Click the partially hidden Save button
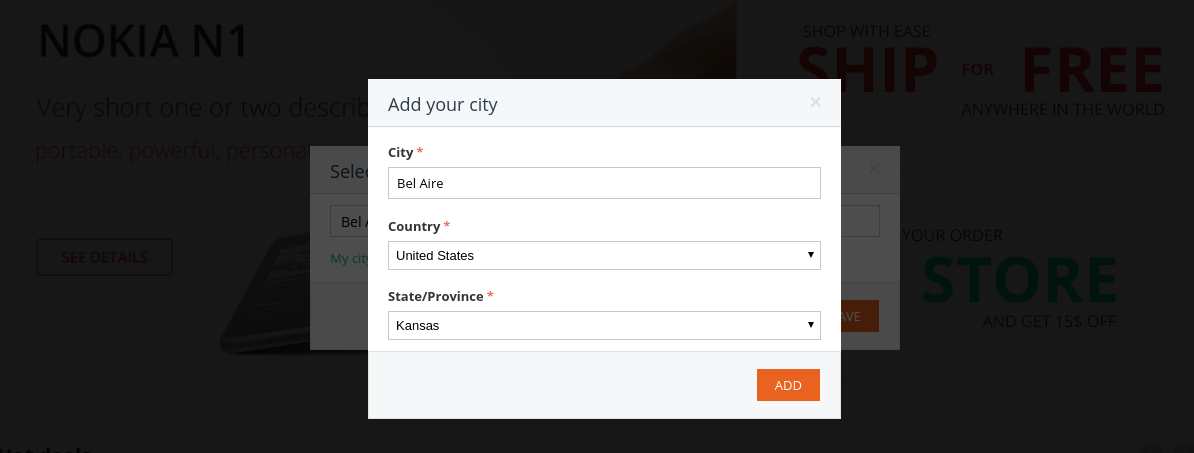Screen dimensions: 1194x453 coord(859,316)
